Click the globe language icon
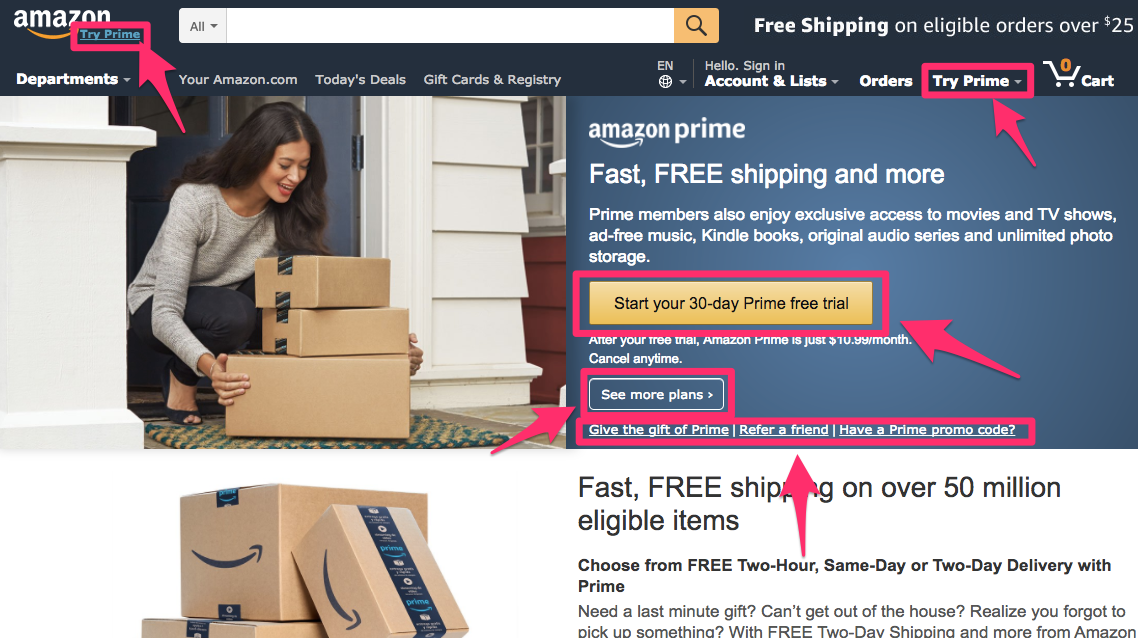This screenshot has height=638, width=1138. click(x=666, y=81)
